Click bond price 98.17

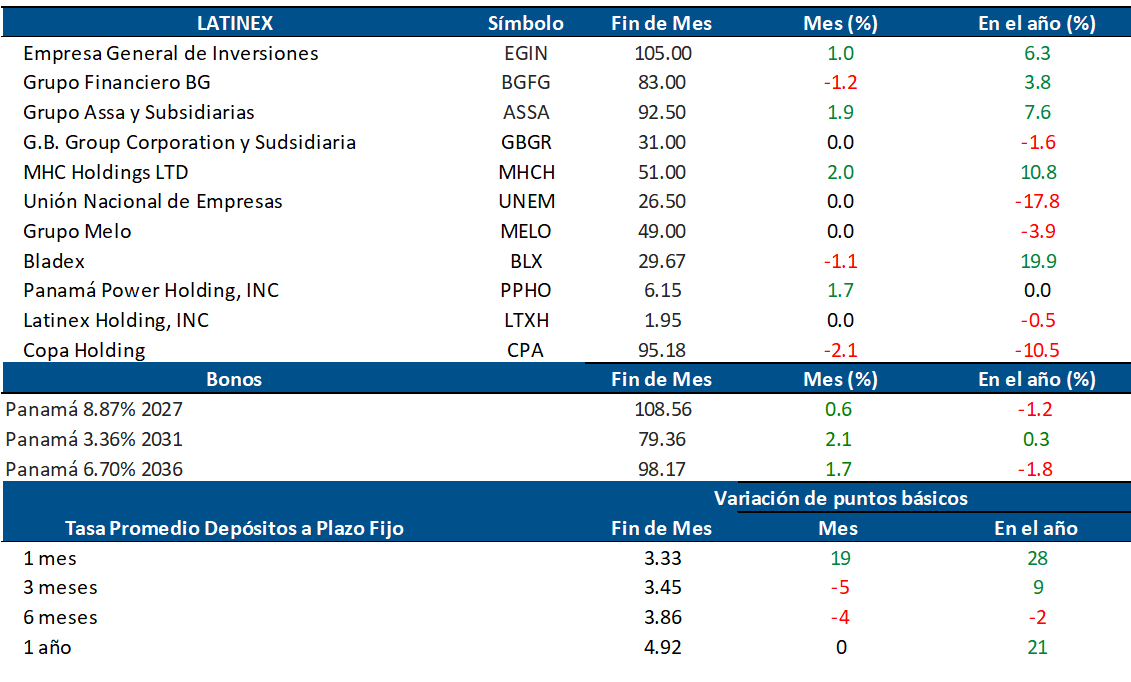[x=662, y=469]
